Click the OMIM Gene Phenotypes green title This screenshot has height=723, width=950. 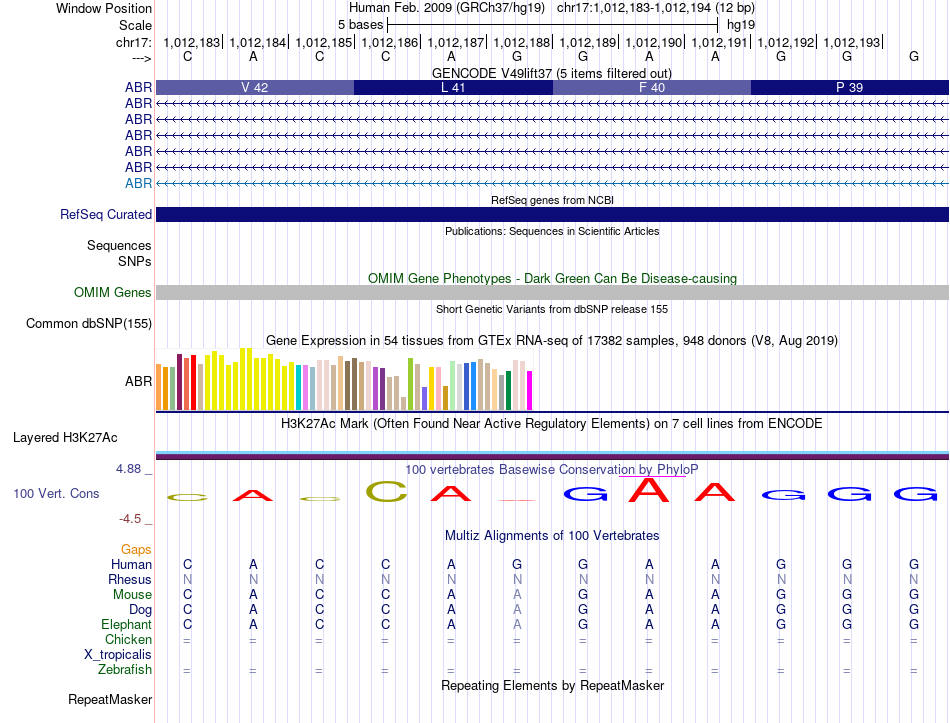pos(552,278)
